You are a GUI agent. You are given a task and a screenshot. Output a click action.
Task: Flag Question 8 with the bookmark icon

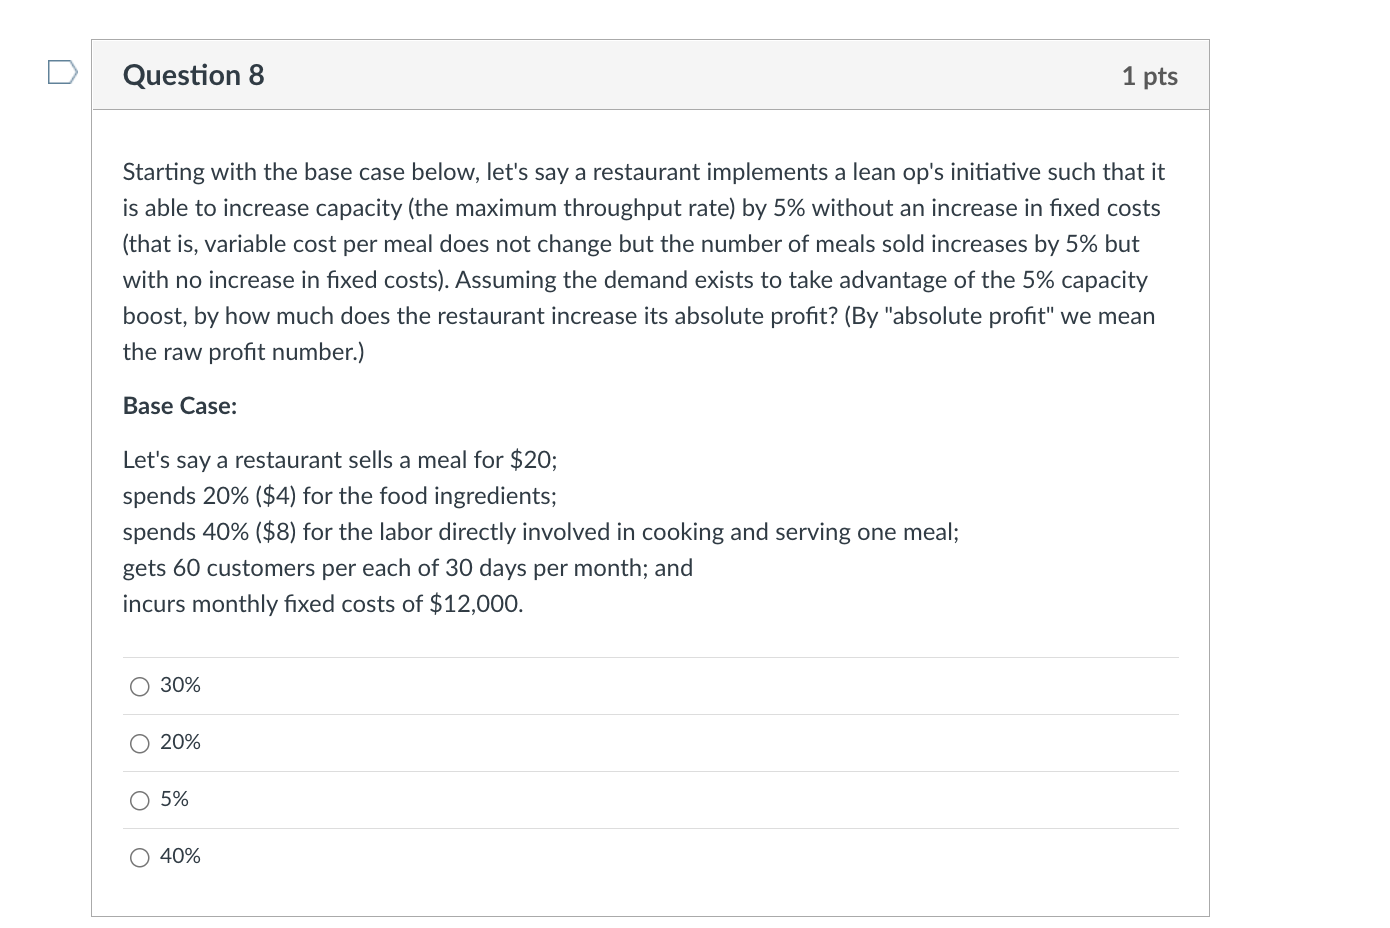62,72
